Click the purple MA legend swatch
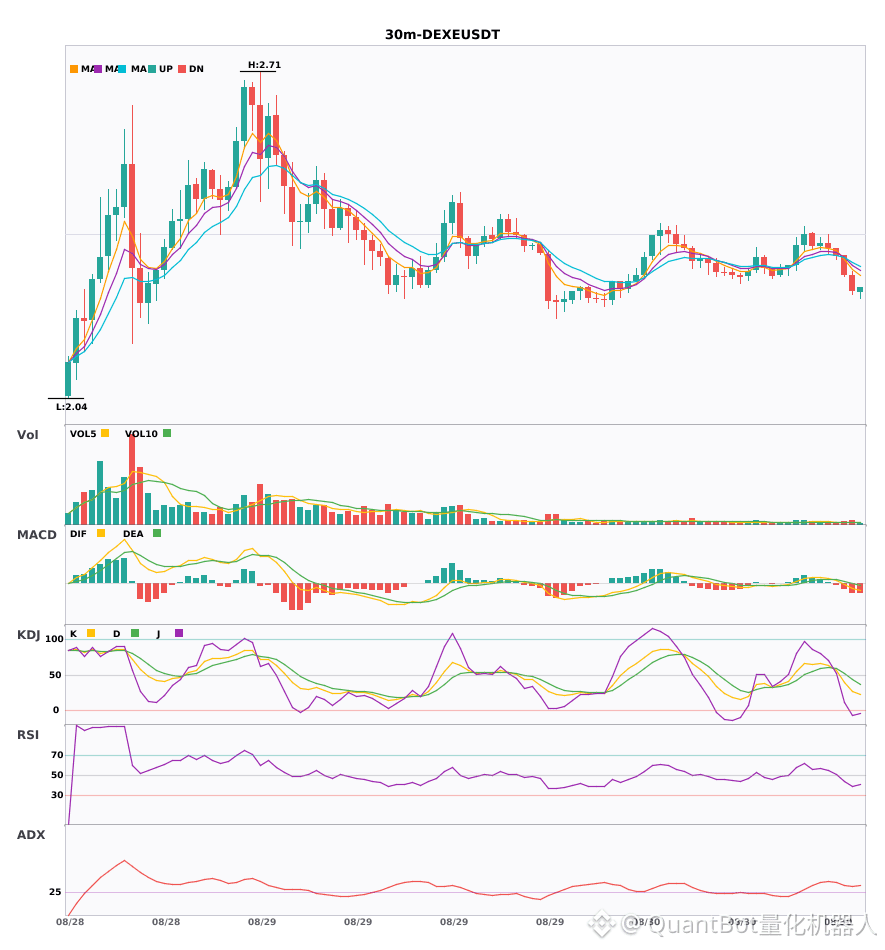Screen dimensions: 885x950 [x=98, y=69]
